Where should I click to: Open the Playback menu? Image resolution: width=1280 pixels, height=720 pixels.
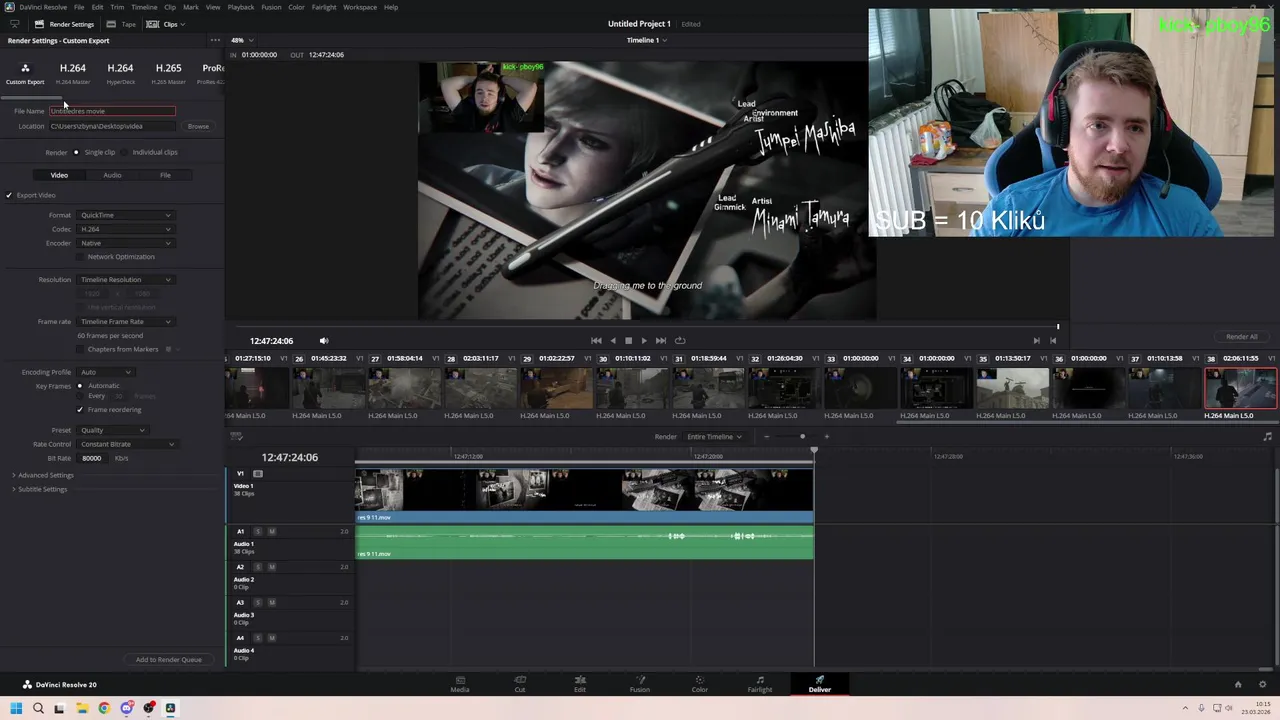(241, 7)
